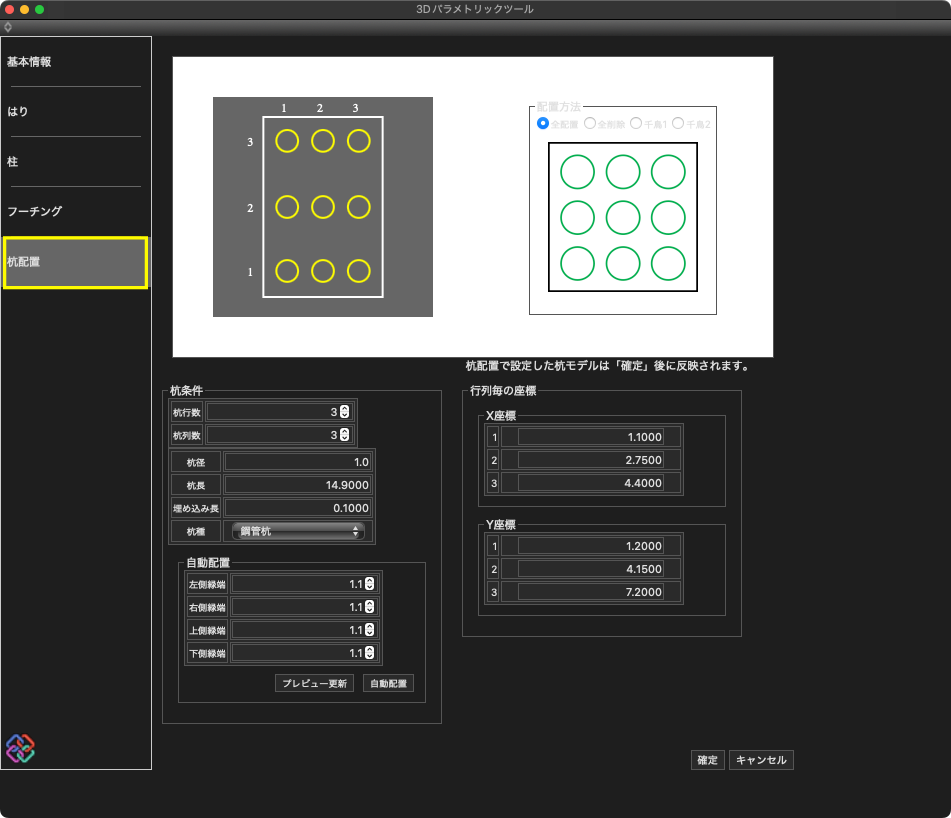Click the bottom-right green pile circle
Image resolution: width=951 pixels, height=818 pixels.
tap(668, 263)
